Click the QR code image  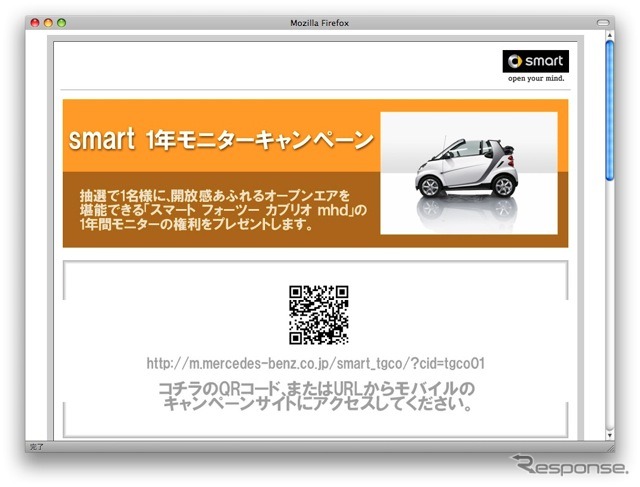pos(319,315)
